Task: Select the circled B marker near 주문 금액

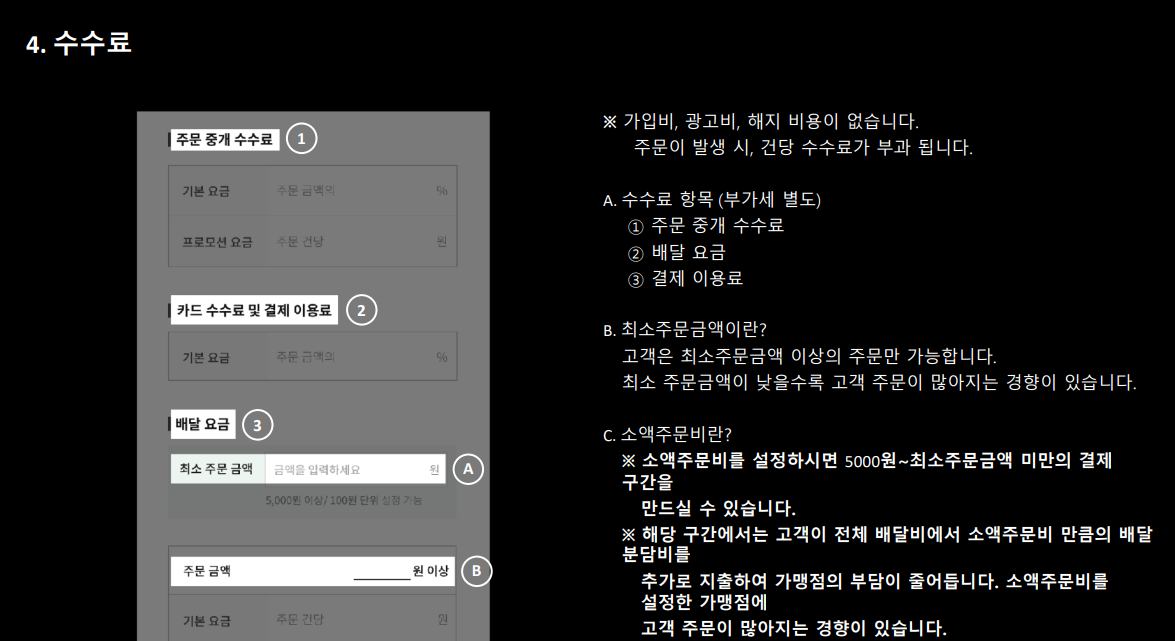Action: [x=479, y=571]
